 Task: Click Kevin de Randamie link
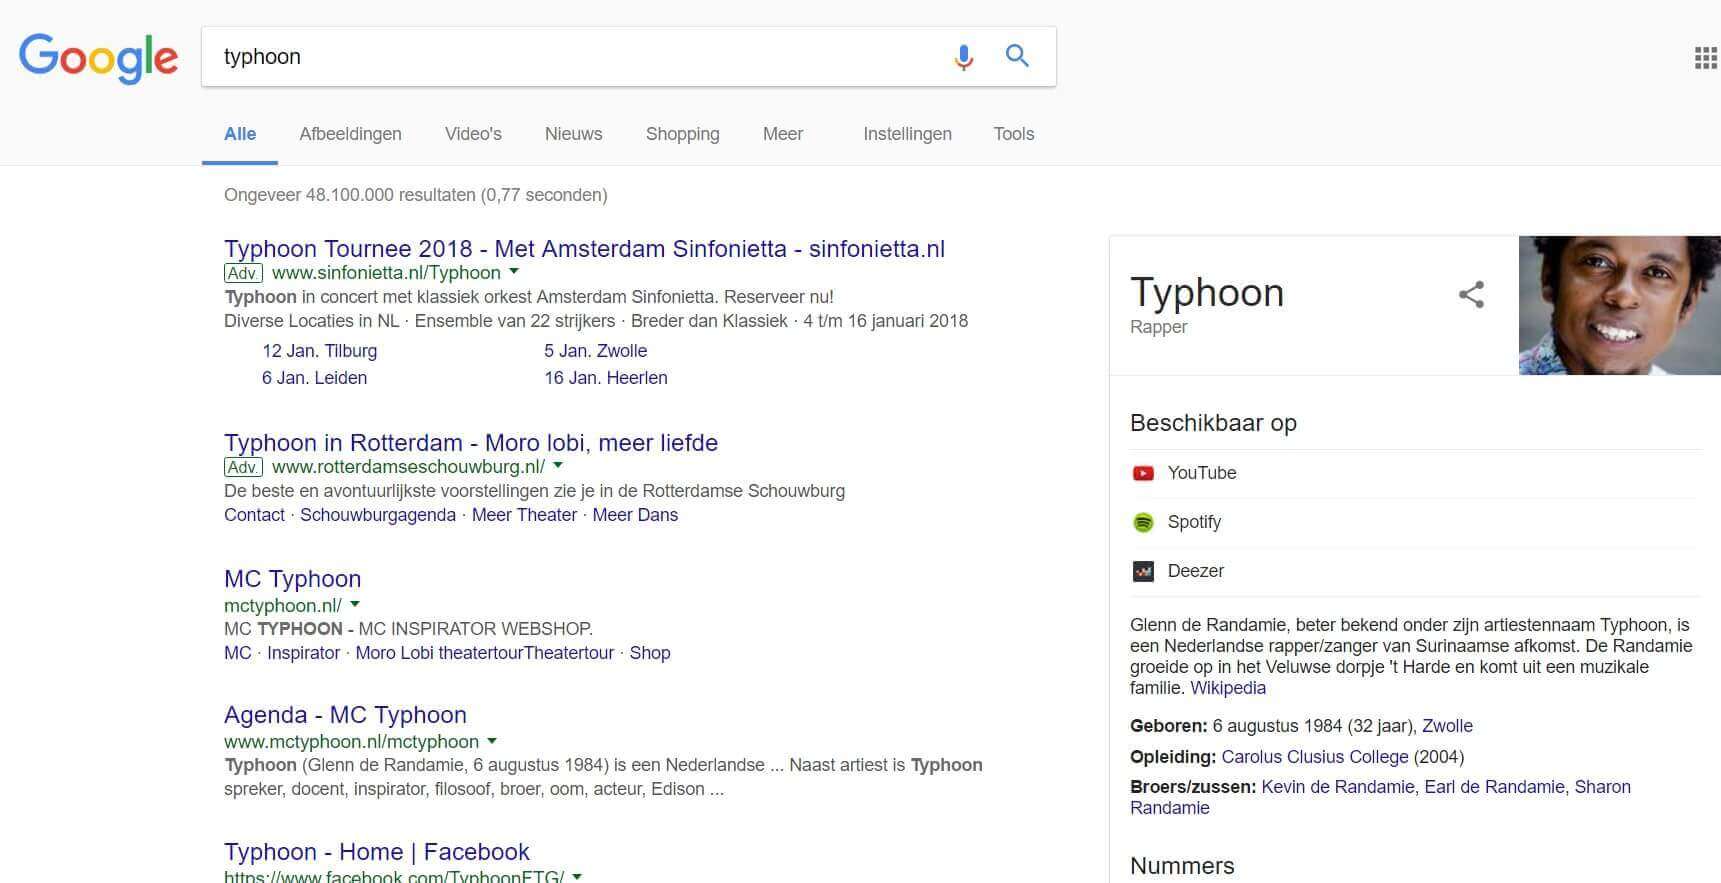click(x=1337, y=787)
